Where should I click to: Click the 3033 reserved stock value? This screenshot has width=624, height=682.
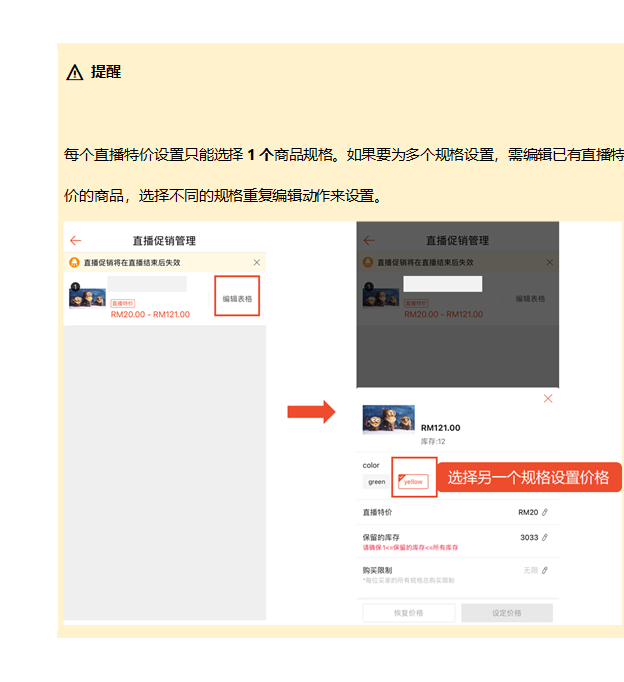529,538
